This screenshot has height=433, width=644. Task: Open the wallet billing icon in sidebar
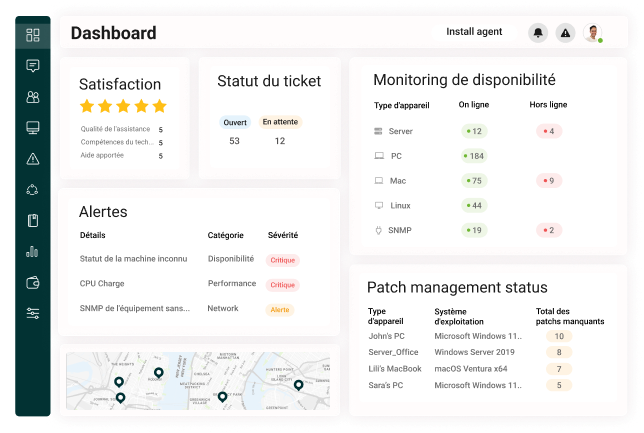tap(33, 283)
